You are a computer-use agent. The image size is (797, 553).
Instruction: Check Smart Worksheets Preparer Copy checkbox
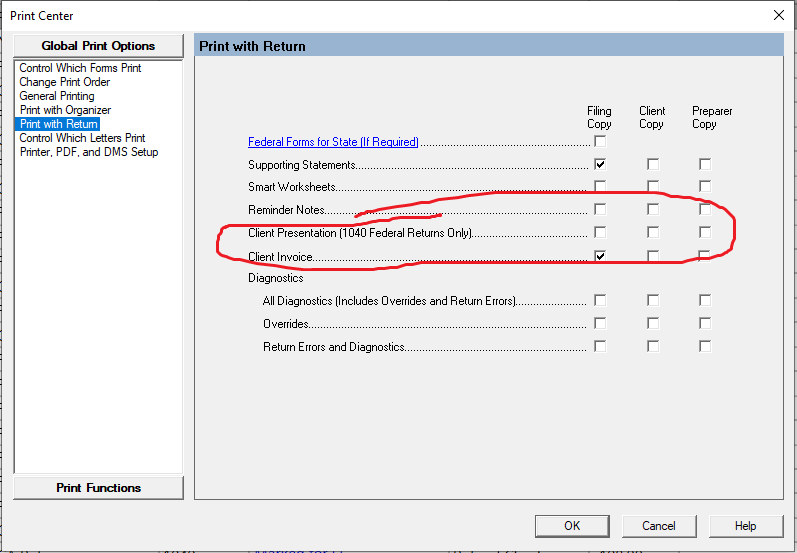click(x=705, y=187)
